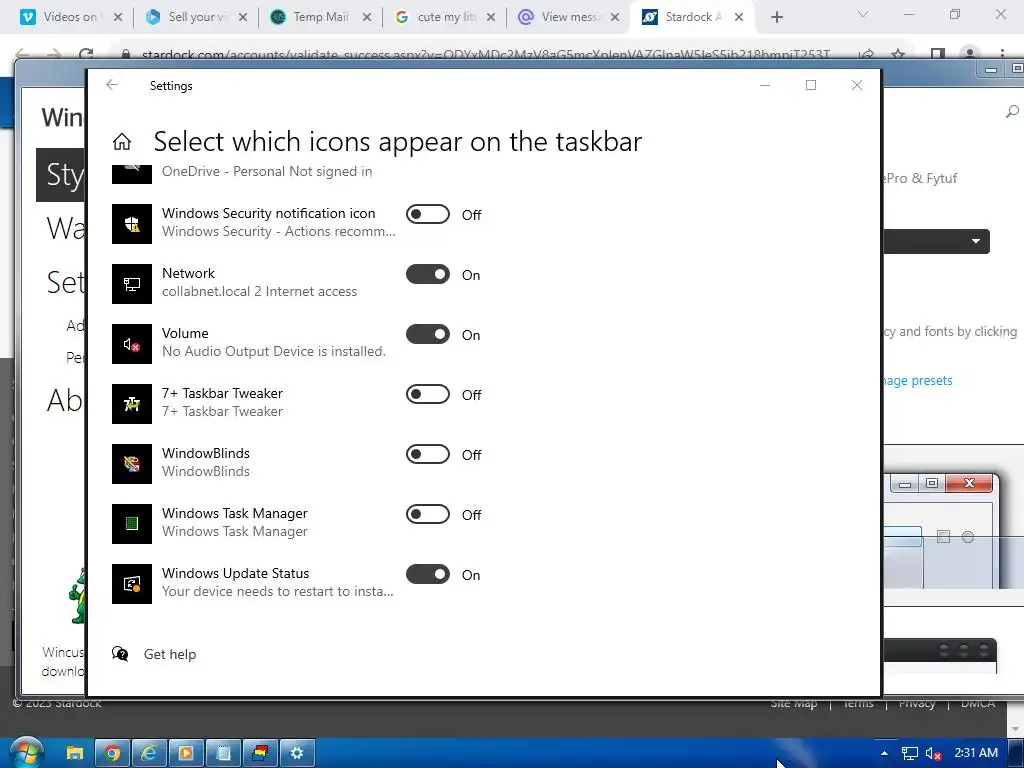Click the Network row icon
Viewport: 1024px width, 768px height.
132,283
